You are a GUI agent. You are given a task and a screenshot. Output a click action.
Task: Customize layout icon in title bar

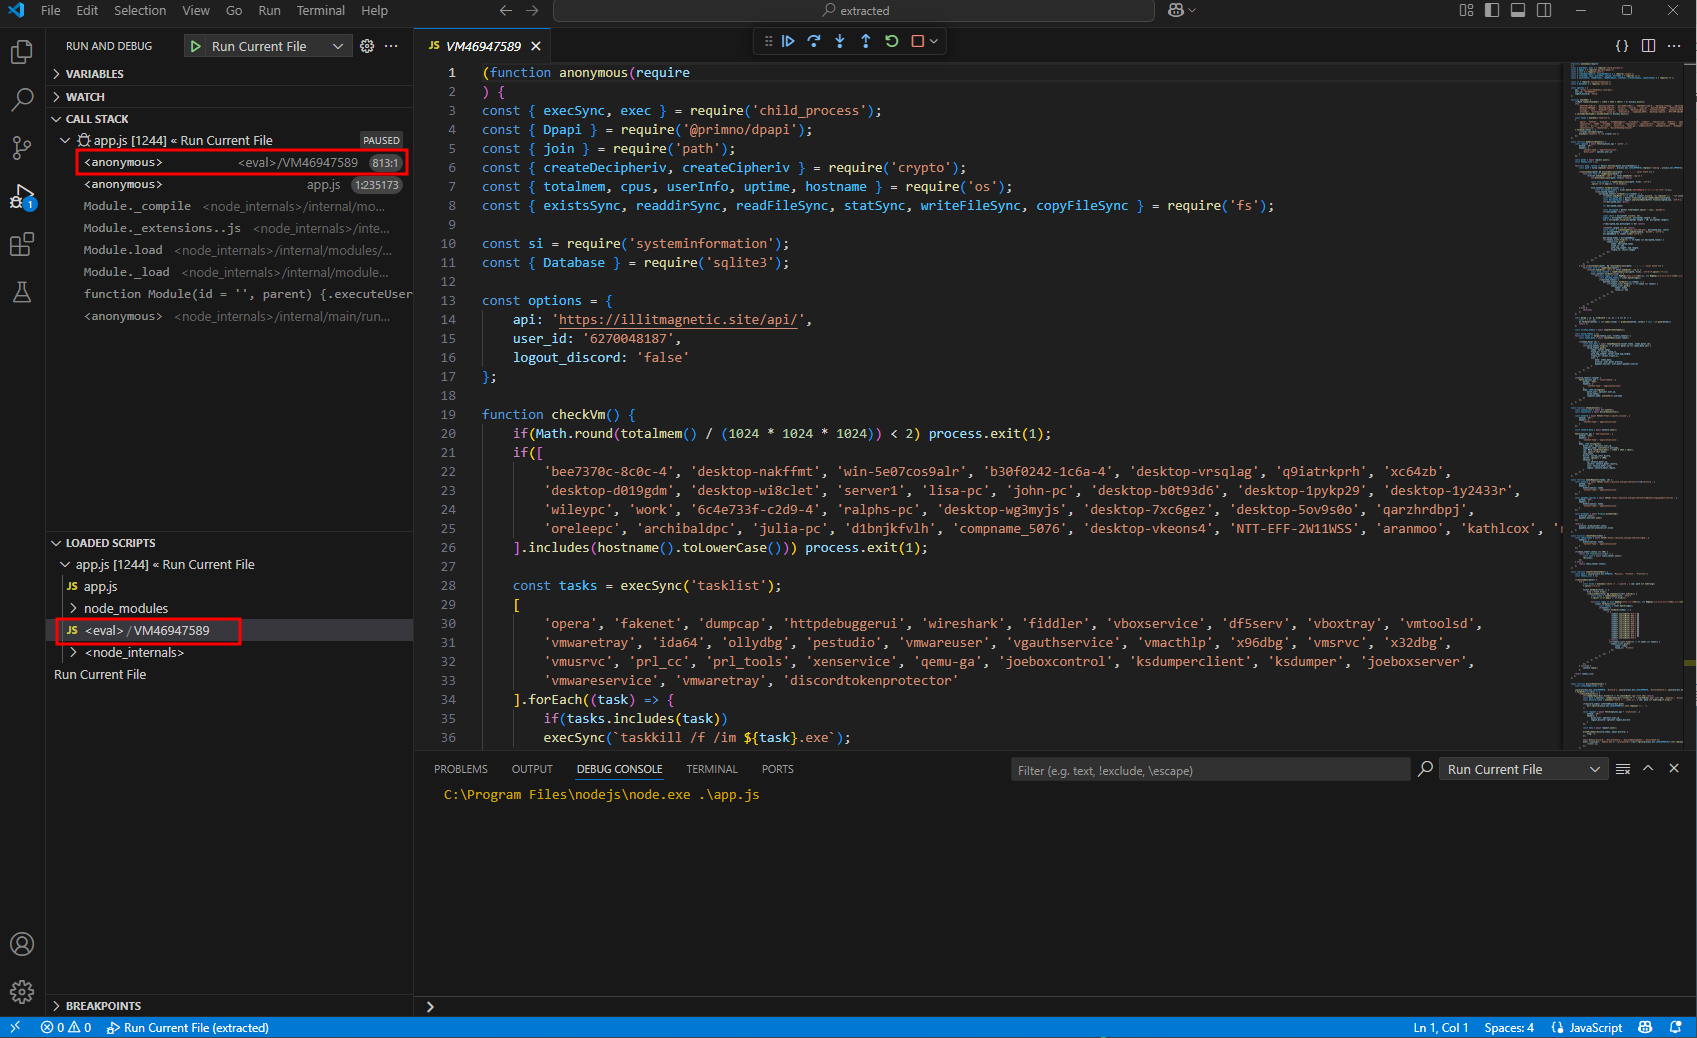click(1466, 10)
